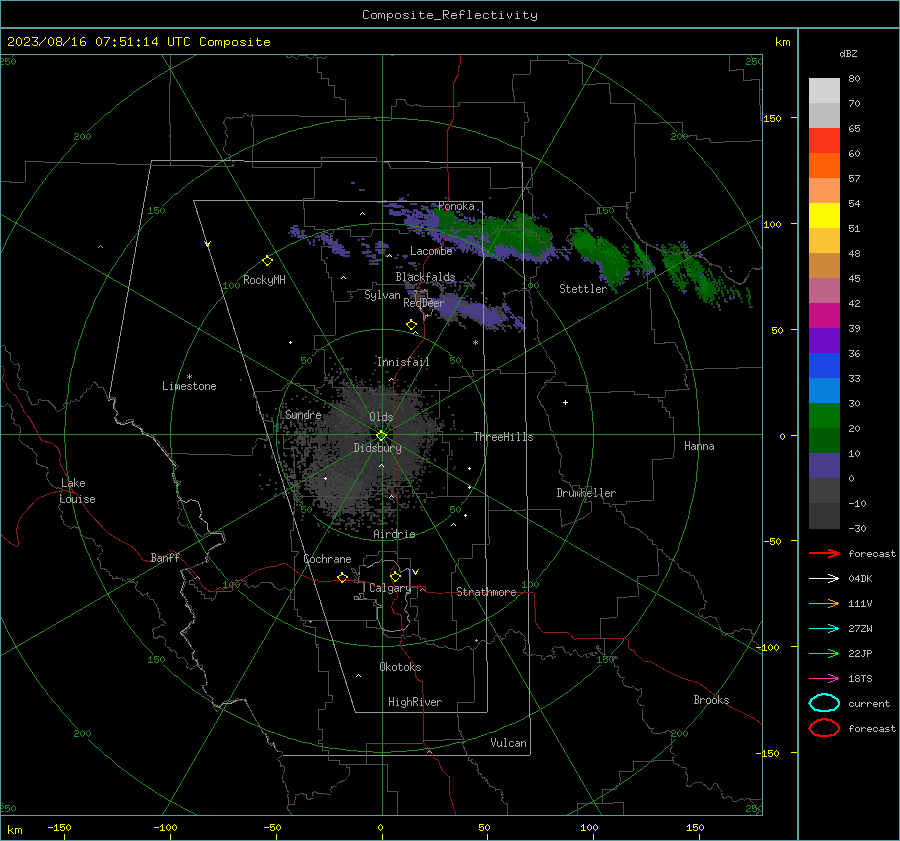This screenshot has width=900, height=841.
Task: Select the Brooks label
Action: 711,700
